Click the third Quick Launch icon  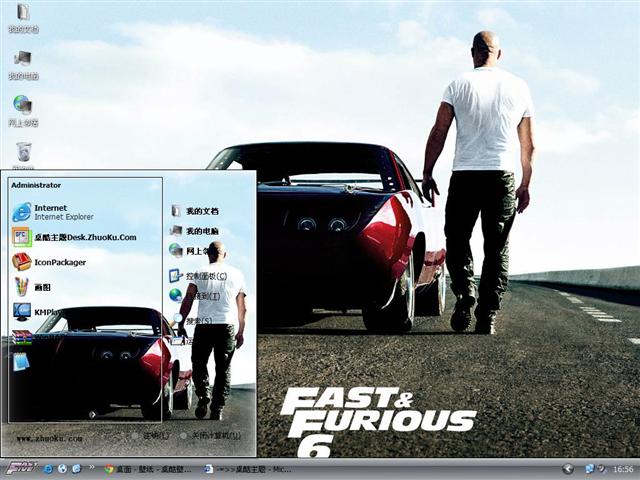point(77,469)
